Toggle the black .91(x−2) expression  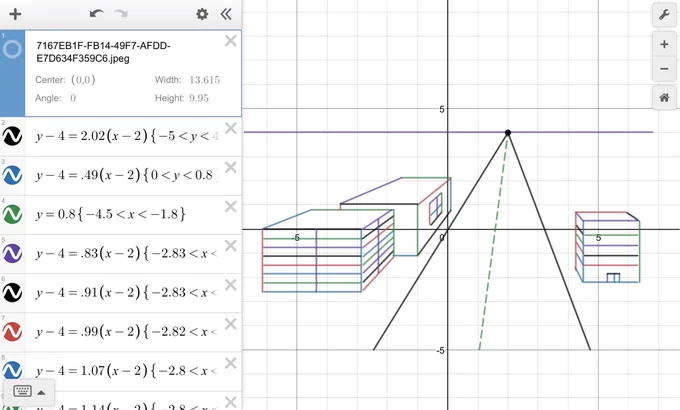coord(12,292)
